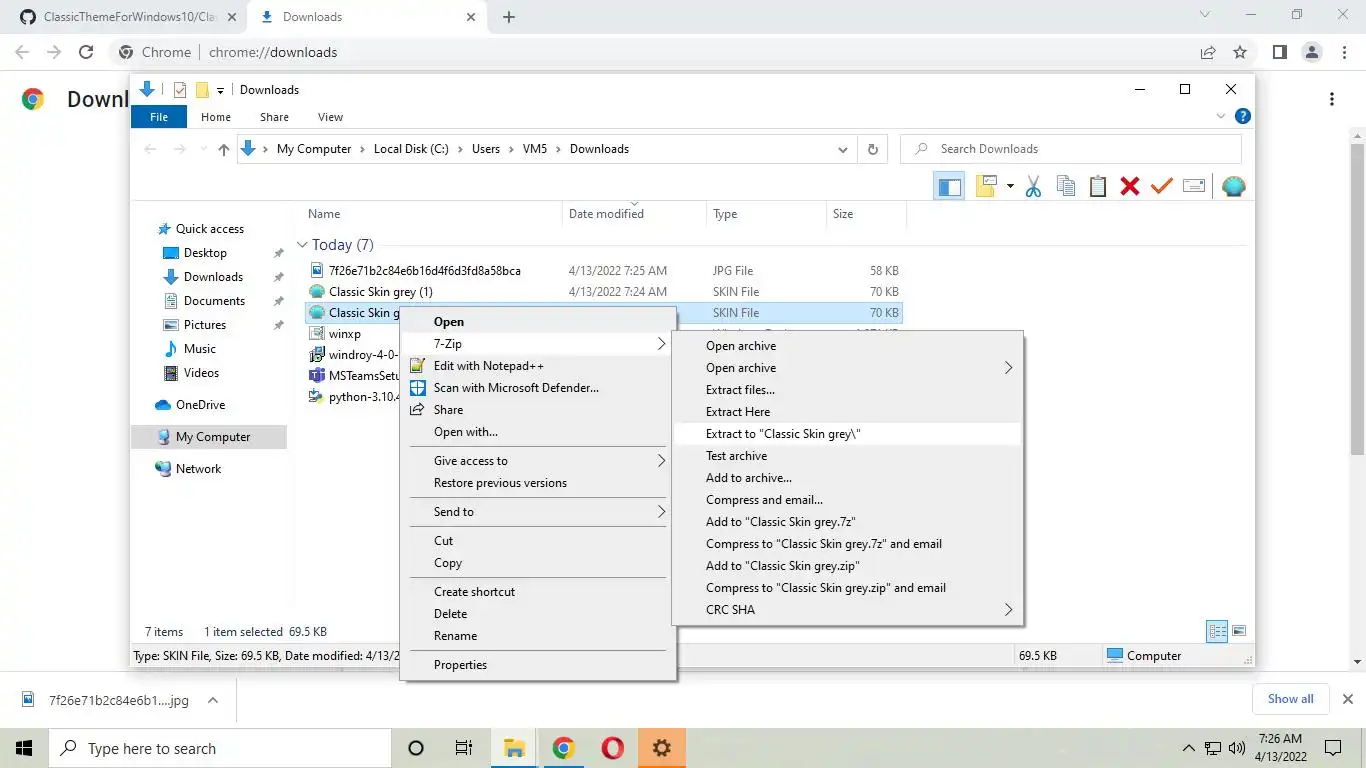The width and height of the screenshot is (1366, 768).
Task: Click the Microsoft Defender shield icon
Action: tap(417, 388)
